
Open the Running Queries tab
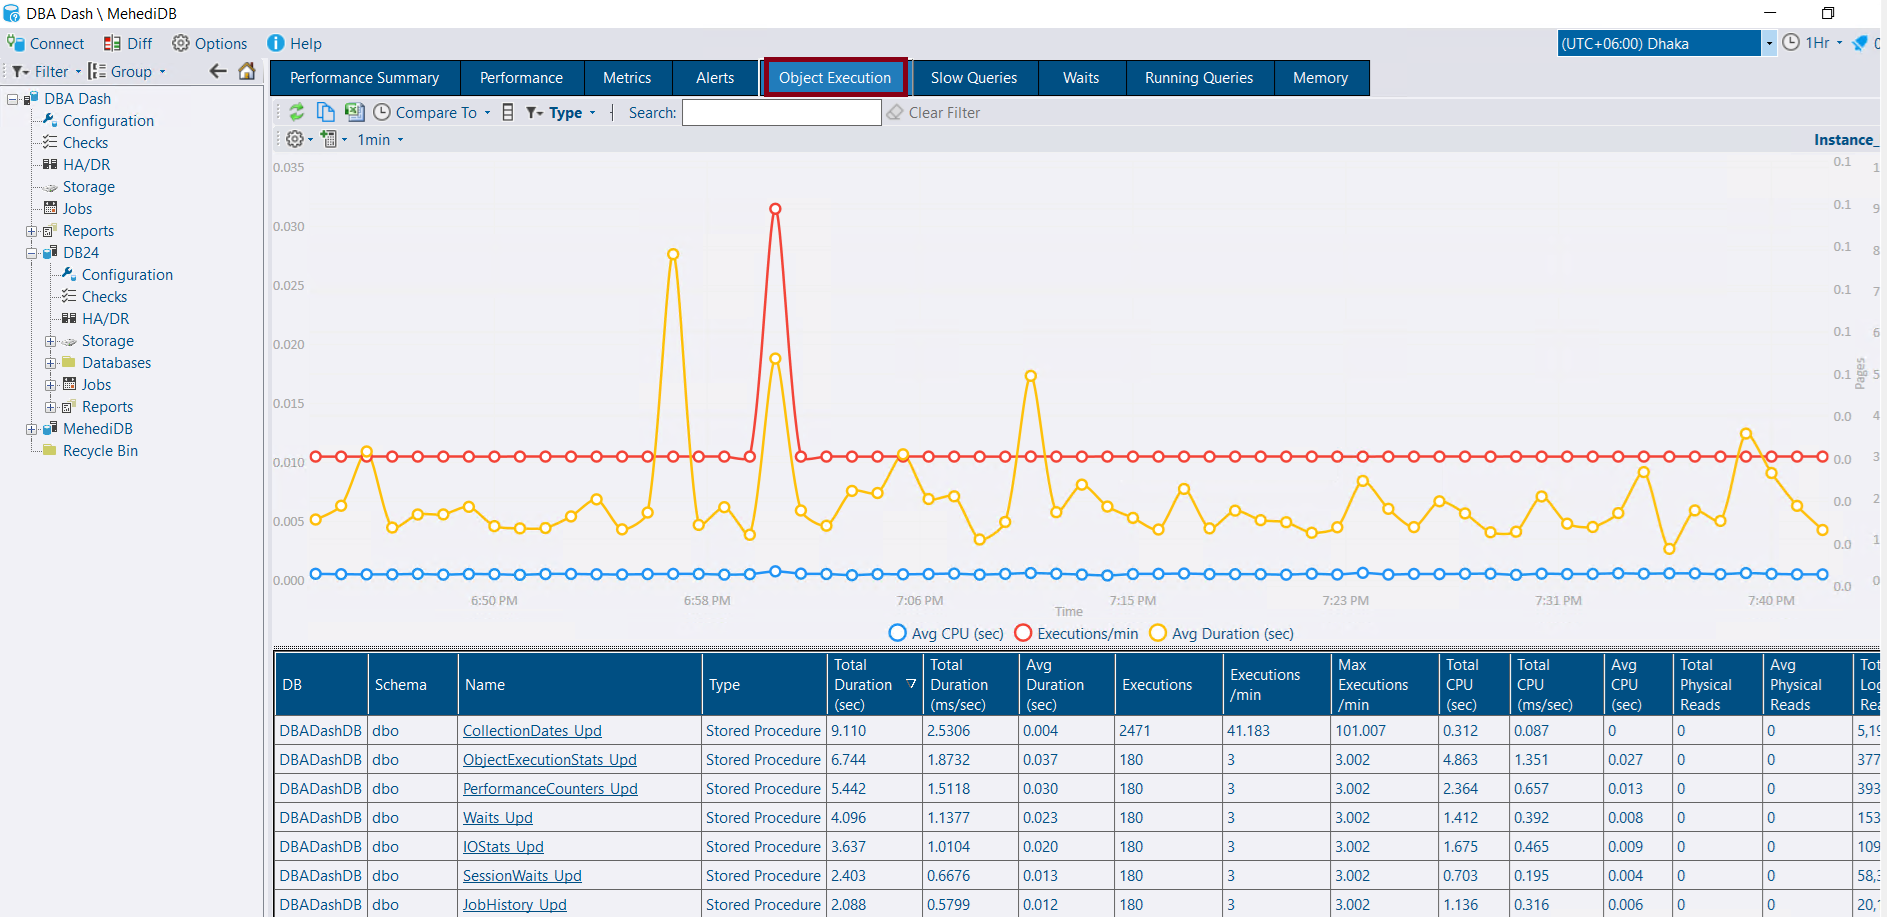pos(1198,78)
